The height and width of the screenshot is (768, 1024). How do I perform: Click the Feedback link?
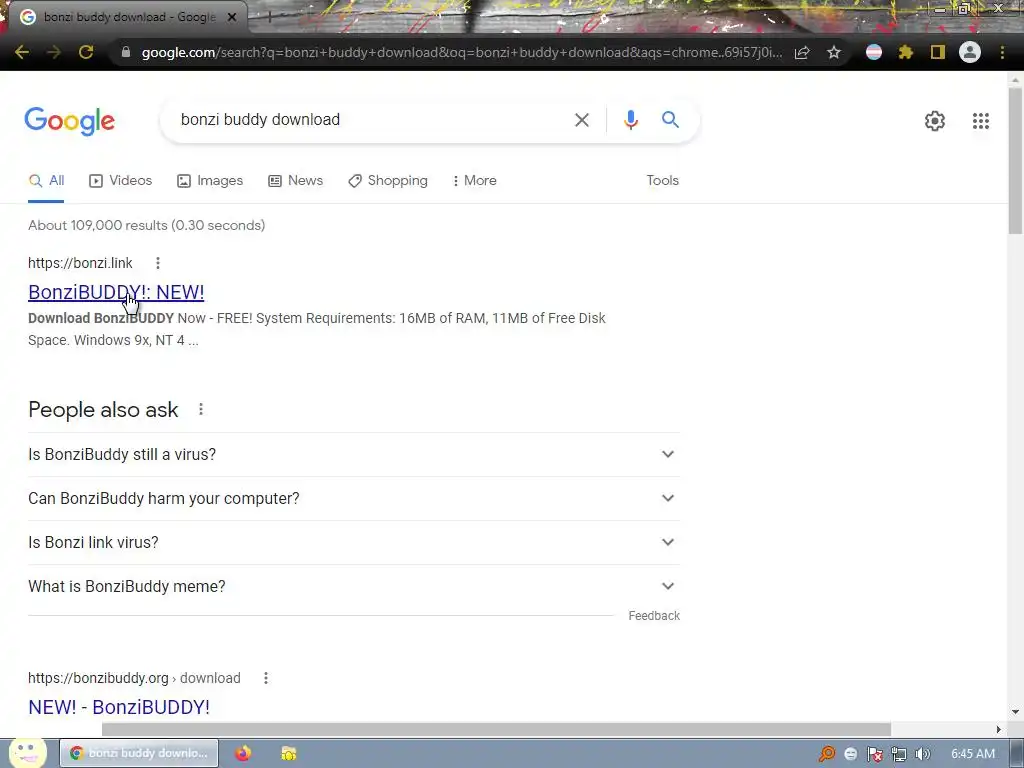click(654, 616)
